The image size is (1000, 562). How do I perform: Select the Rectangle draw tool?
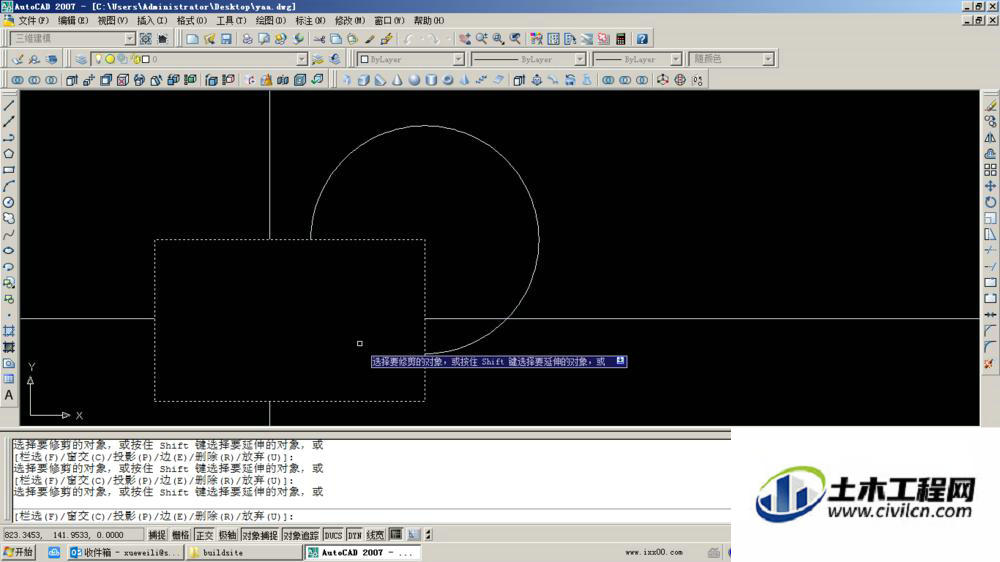point(9,170)
